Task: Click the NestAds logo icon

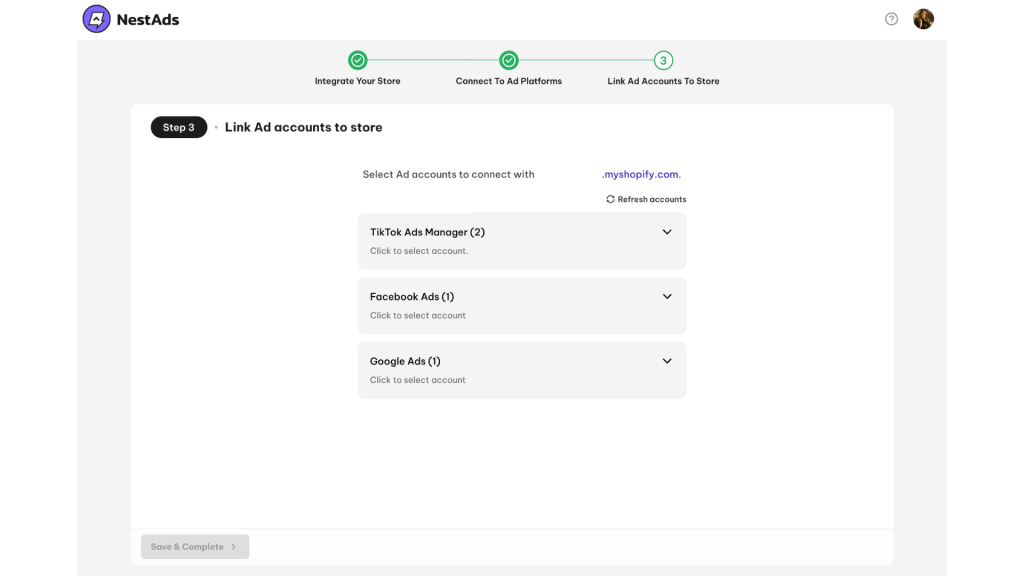Action: (97, 19)
